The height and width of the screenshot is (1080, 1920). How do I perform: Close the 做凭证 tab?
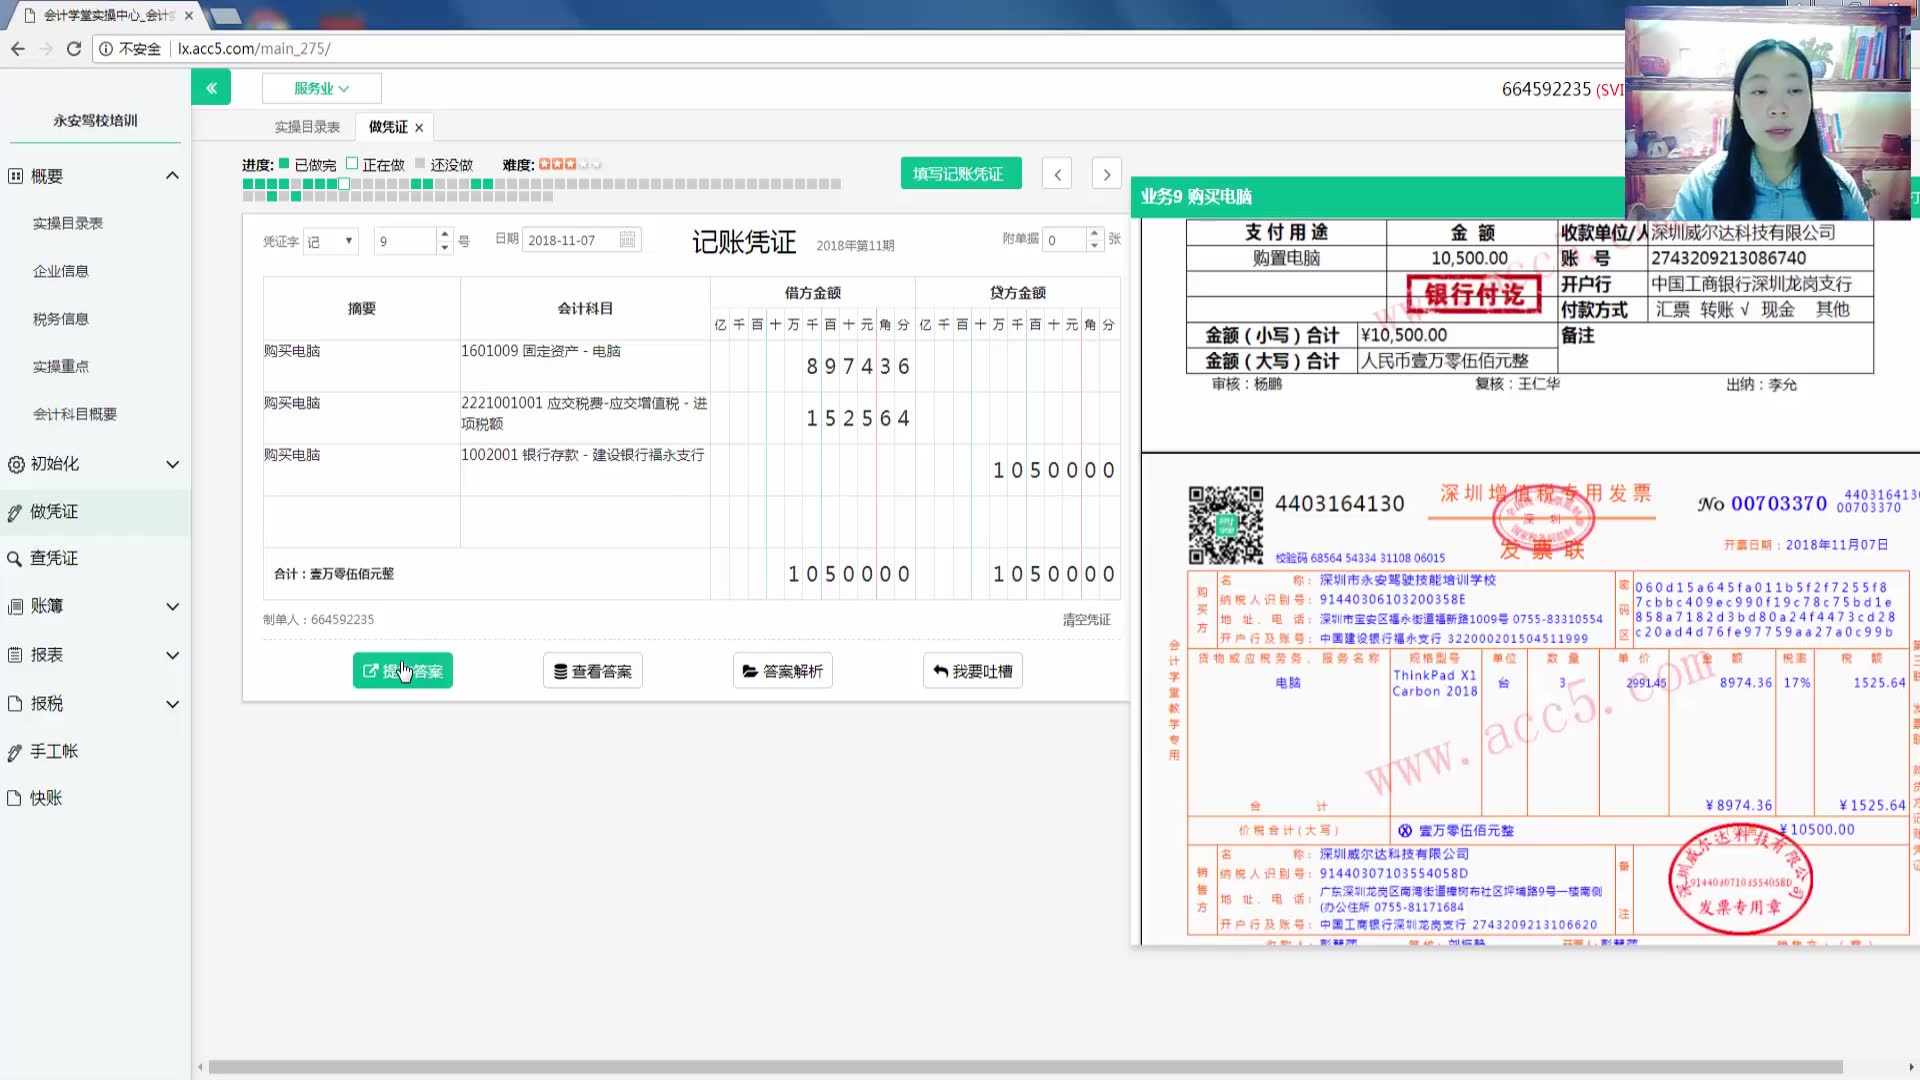point(419,128)
